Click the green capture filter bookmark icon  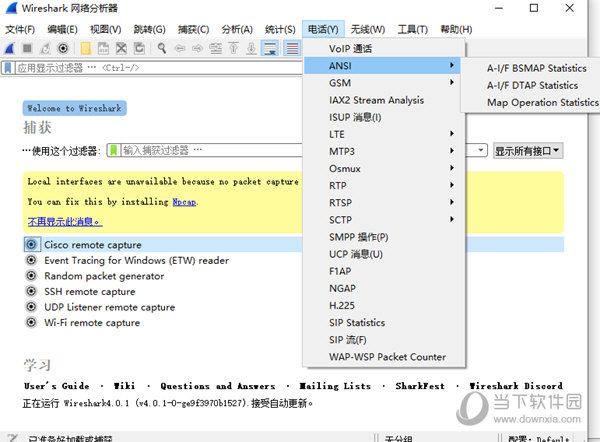(113, 150)
